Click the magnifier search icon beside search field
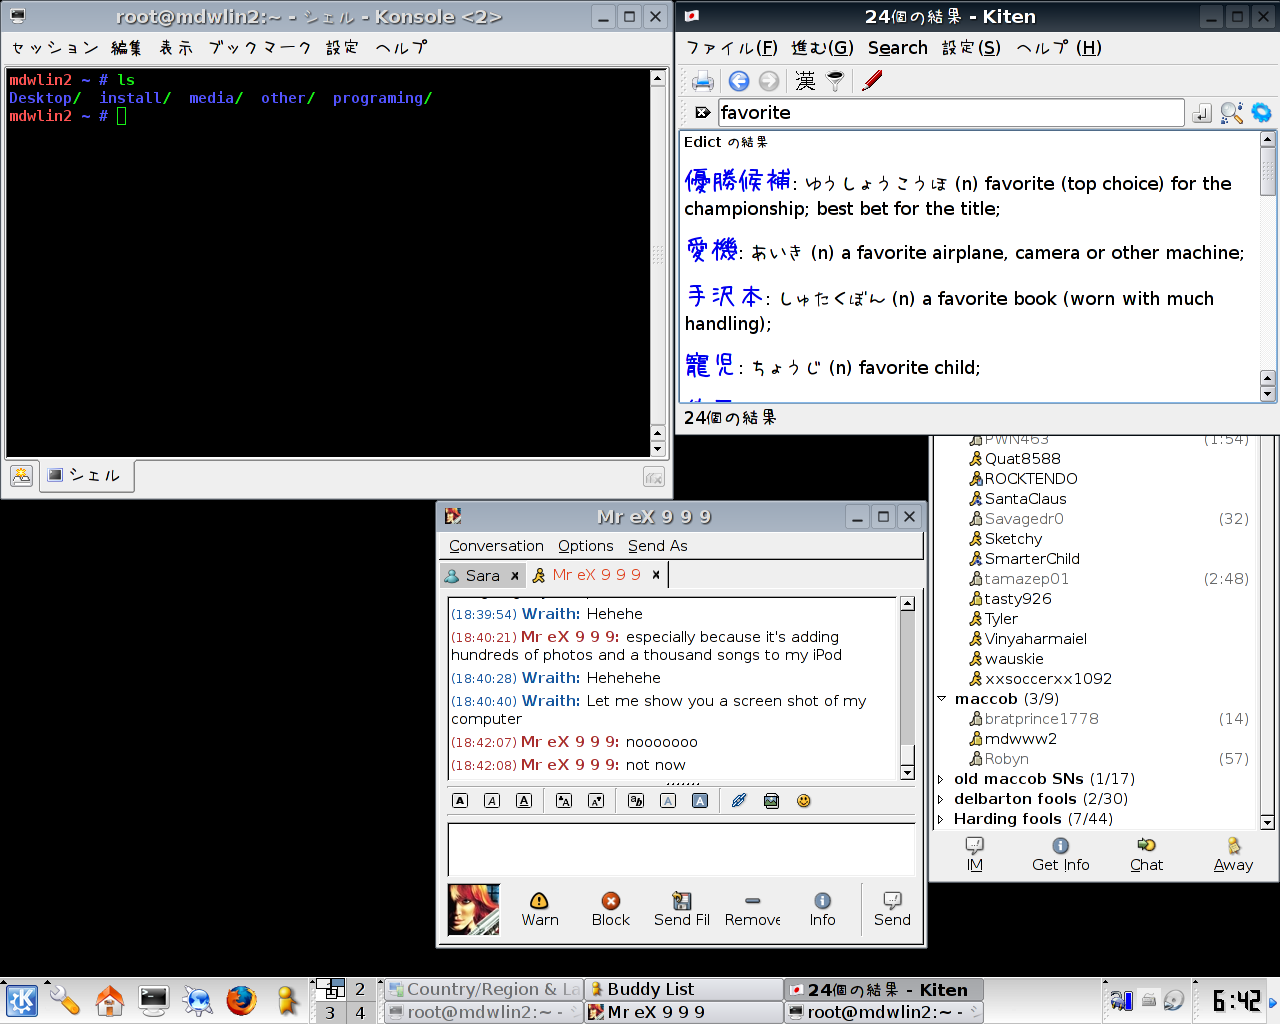This screenshot has width=1280, height=1024. [x=1231, y=113]
